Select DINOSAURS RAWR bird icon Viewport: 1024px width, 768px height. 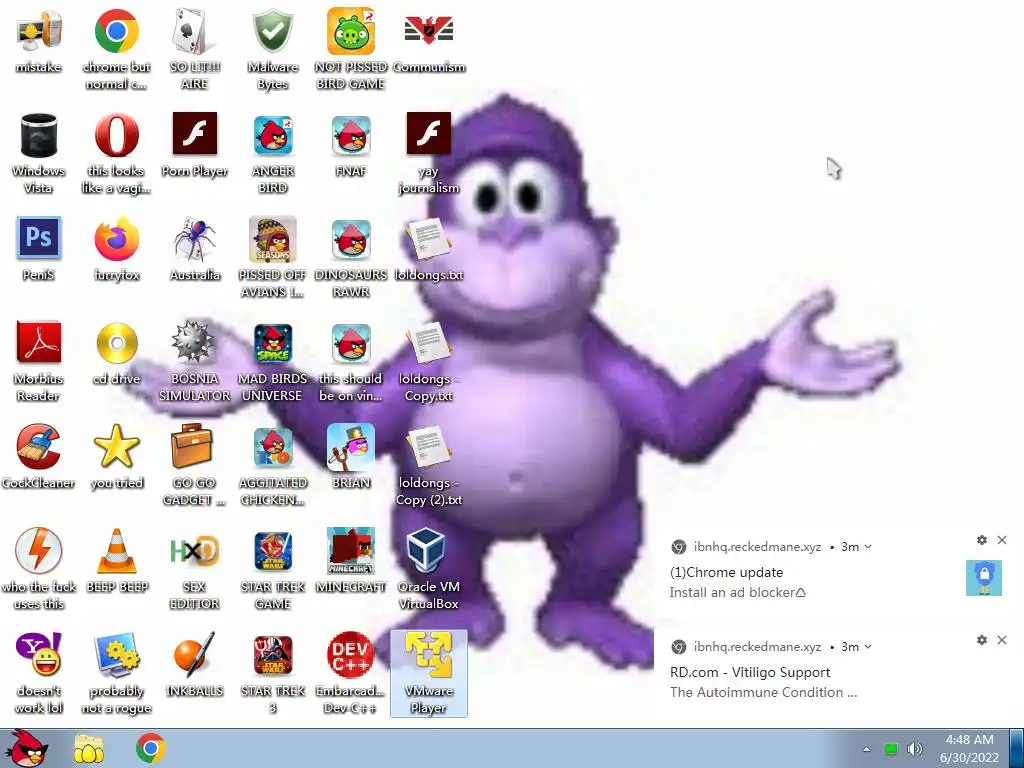pos(351,257)
